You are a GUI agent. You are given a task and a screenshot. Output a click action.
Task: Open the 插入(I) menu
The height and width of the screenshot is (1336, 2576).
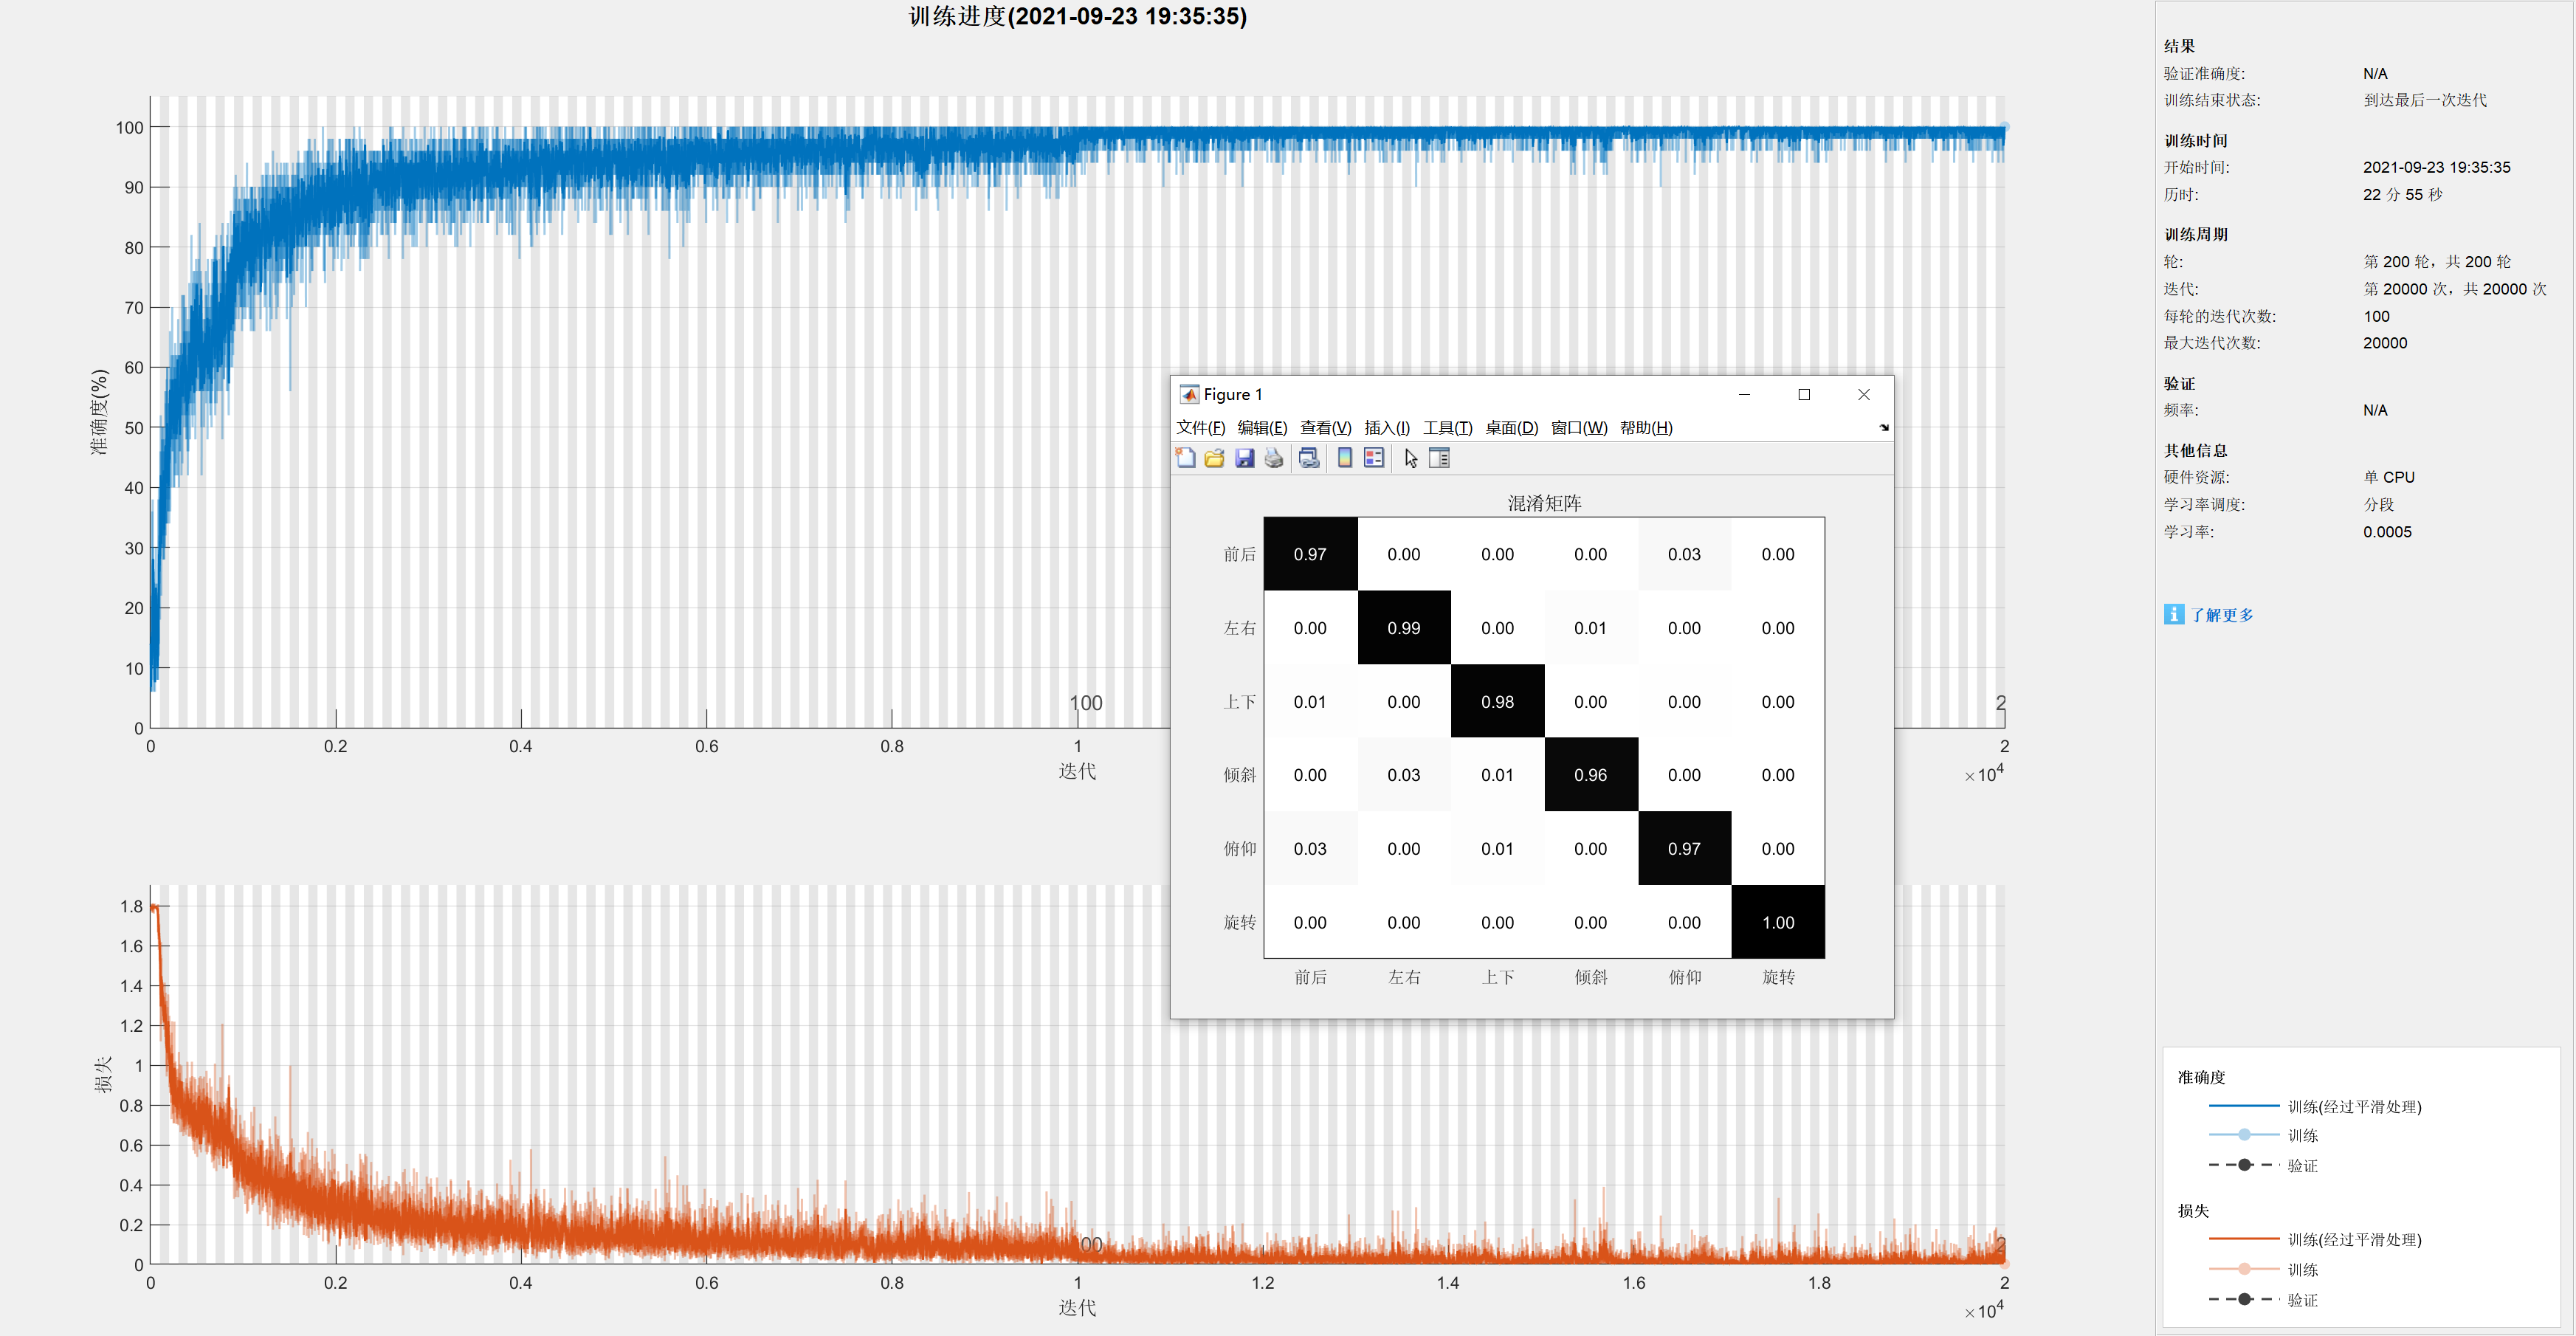1387,428
